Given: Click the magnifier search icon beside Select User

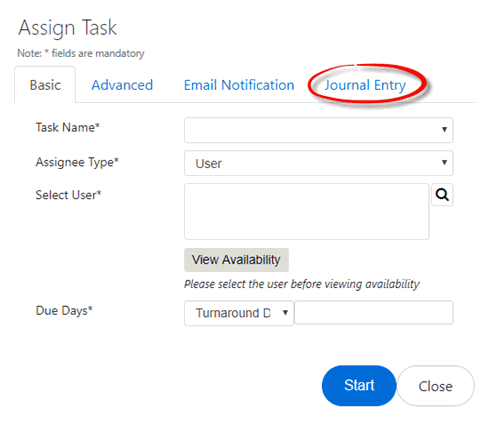Looking at the screenshot, I should (x=442, y=195).
